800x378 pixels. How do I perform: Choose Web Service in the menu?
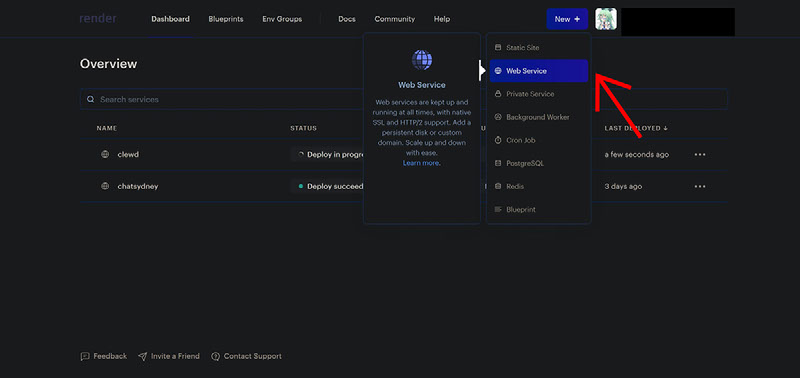[539, 71]
